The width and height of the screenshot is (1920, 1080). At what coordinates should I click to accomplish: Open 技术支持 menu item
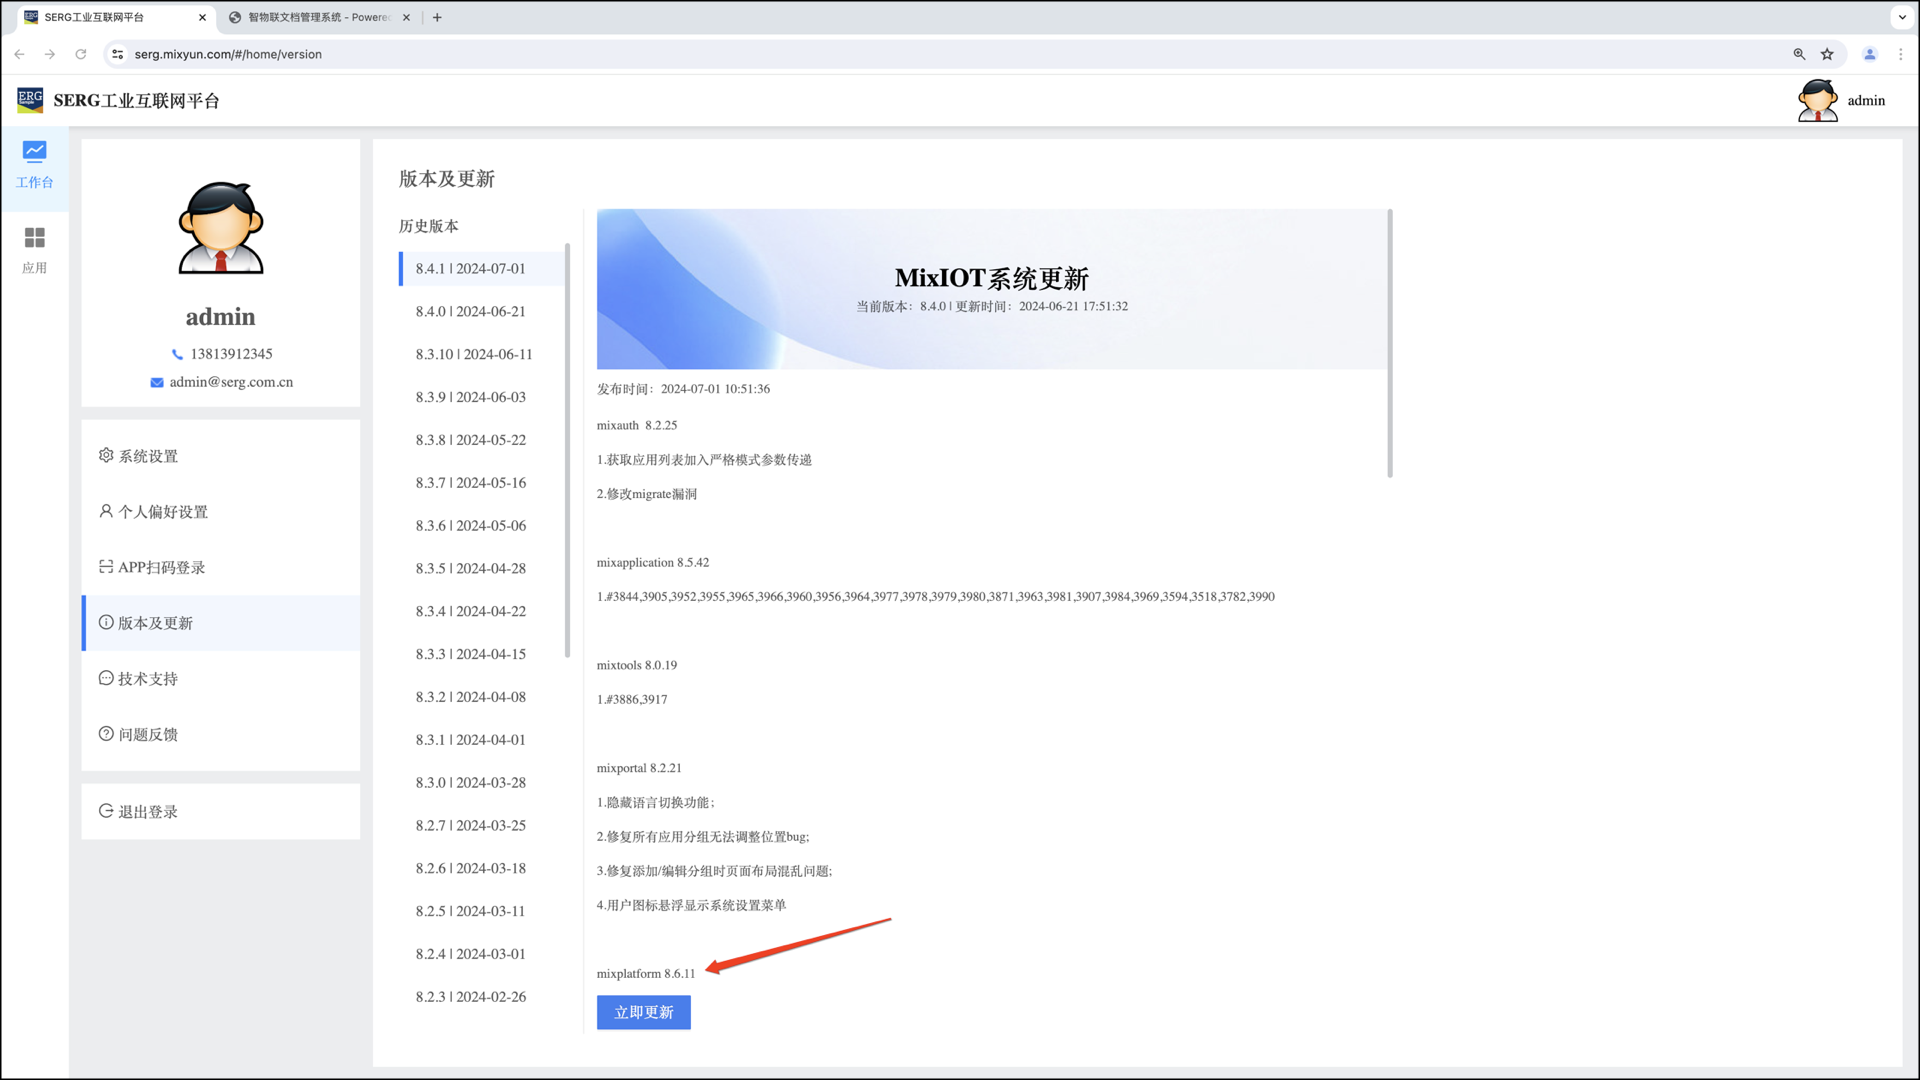148,679
